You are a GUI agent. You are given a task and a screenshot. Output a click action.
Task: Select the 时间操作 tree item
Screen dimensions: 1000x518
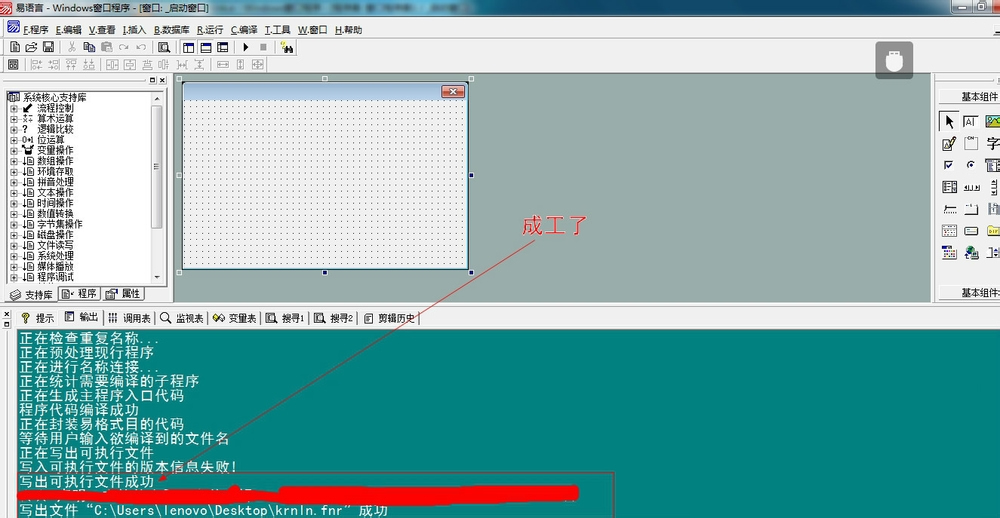click(x=55, y=203)
